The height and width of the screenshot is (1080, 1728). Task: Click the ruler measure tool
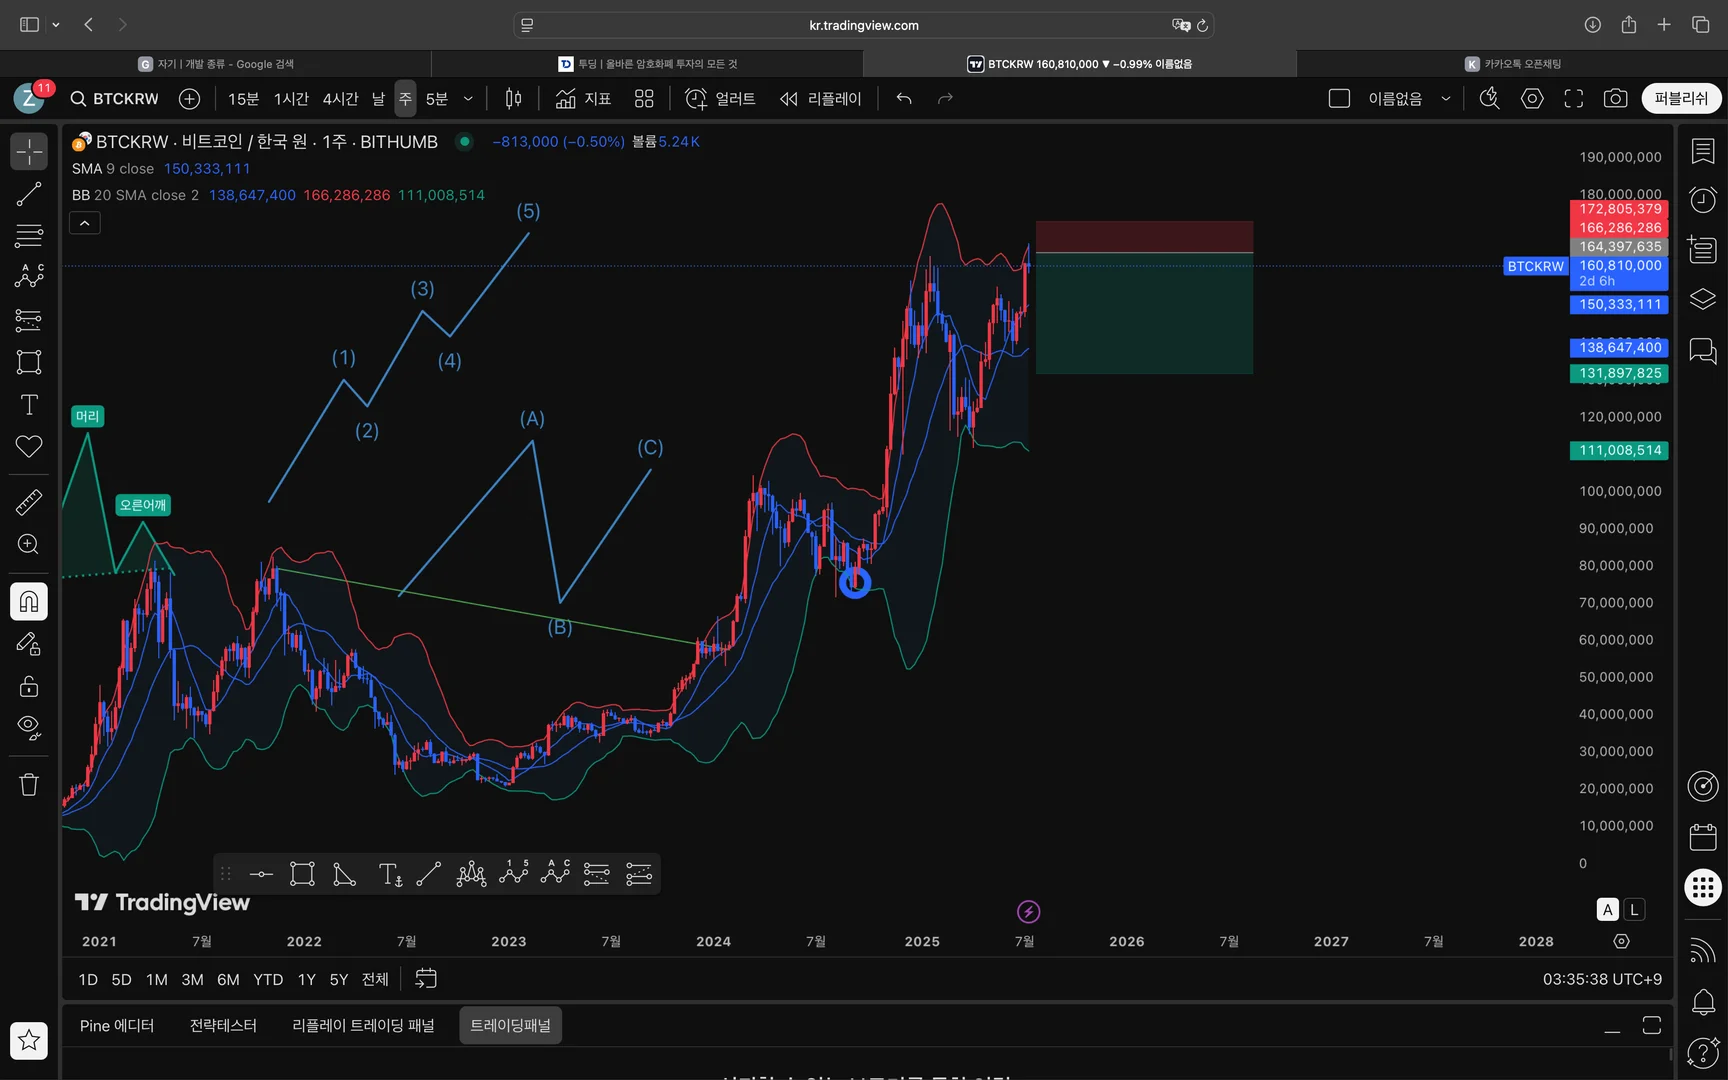pyautogui.click(x=29, y=502)
